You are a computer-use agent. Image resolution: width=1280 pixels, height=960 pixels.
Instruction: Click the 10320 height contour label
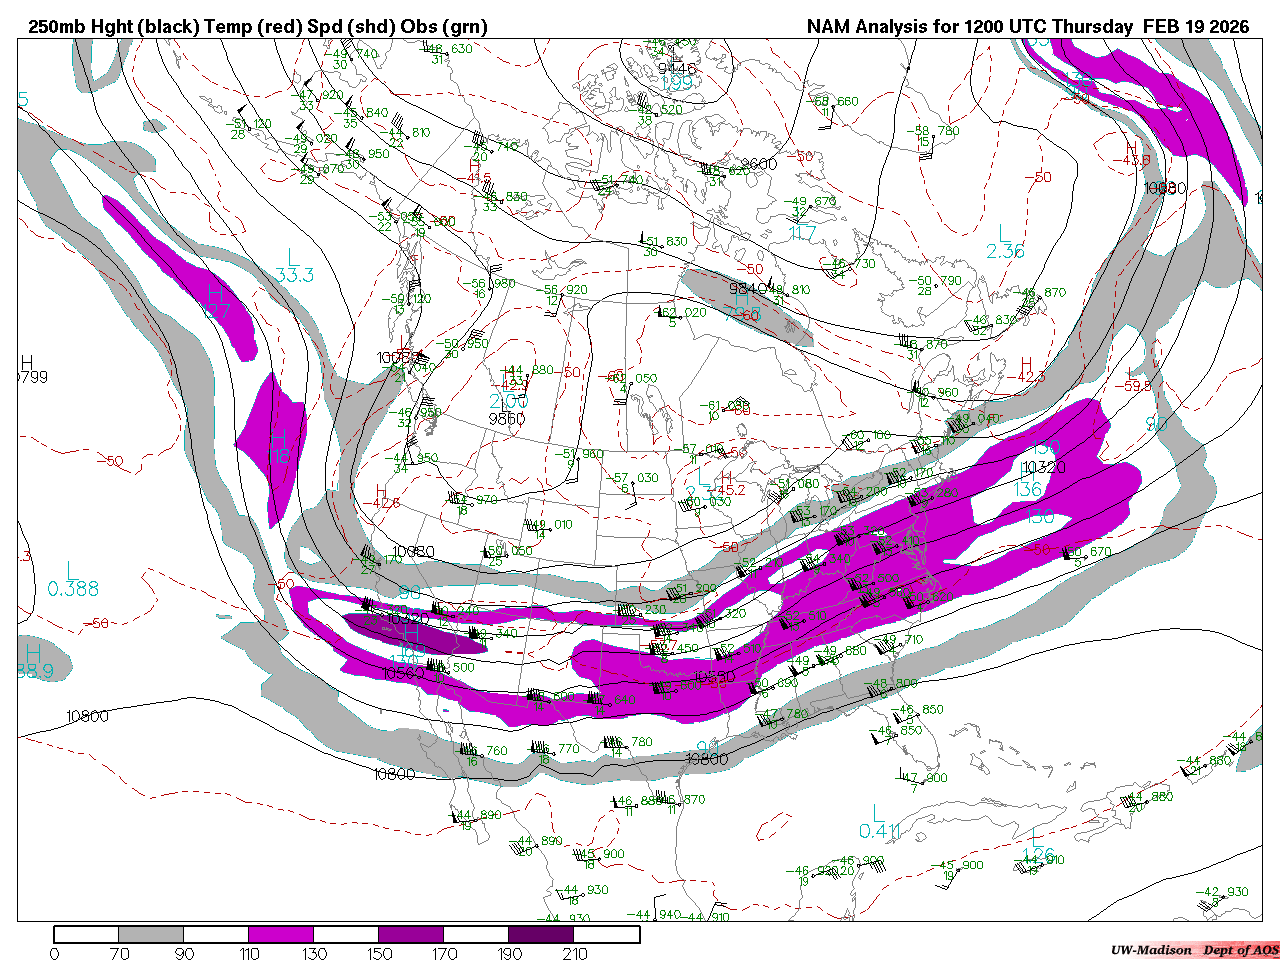[x=1044, y=467]
